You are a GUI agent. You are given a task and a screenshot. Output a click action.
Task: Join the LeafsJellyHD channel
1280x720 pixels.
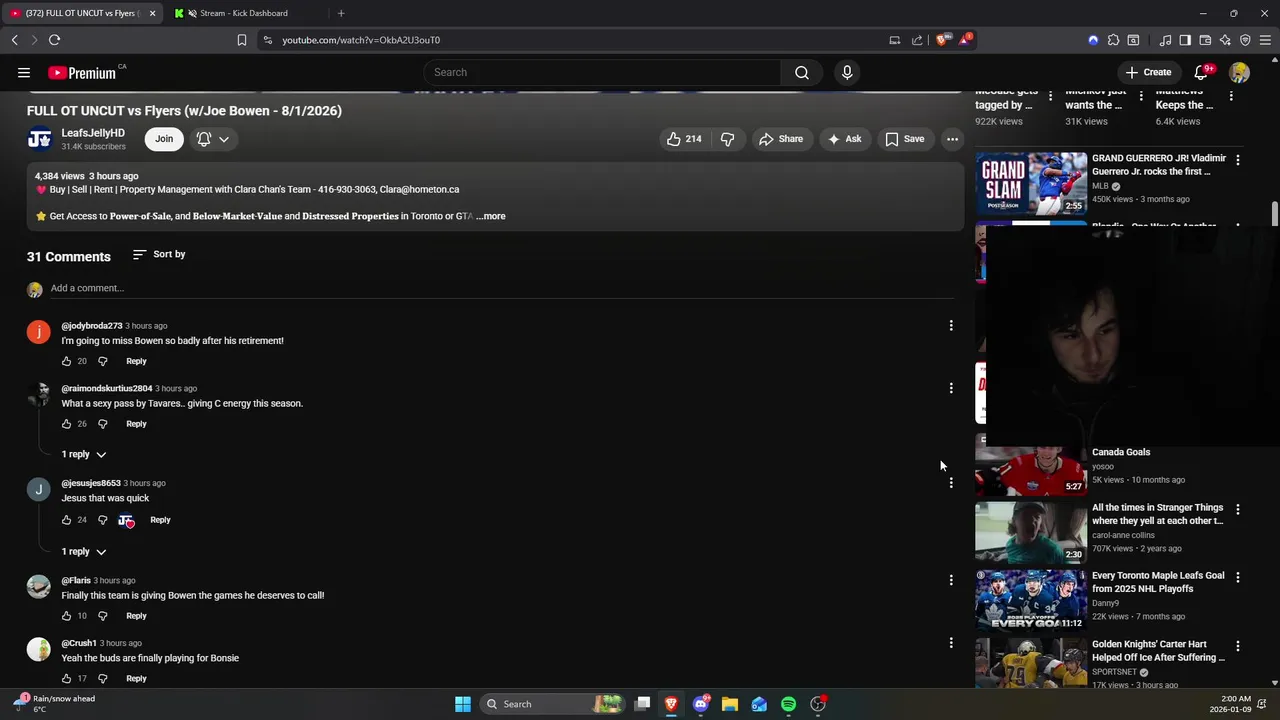pos(164,139)
